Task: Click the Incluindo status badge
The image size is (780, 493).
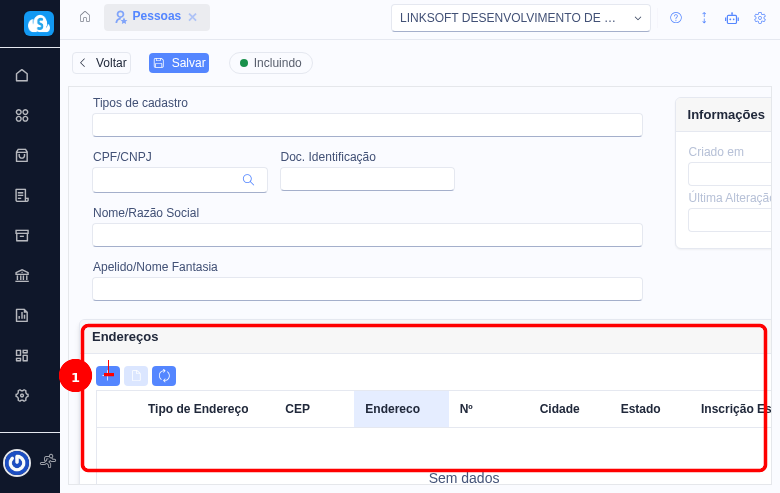Action: (271, 63)
